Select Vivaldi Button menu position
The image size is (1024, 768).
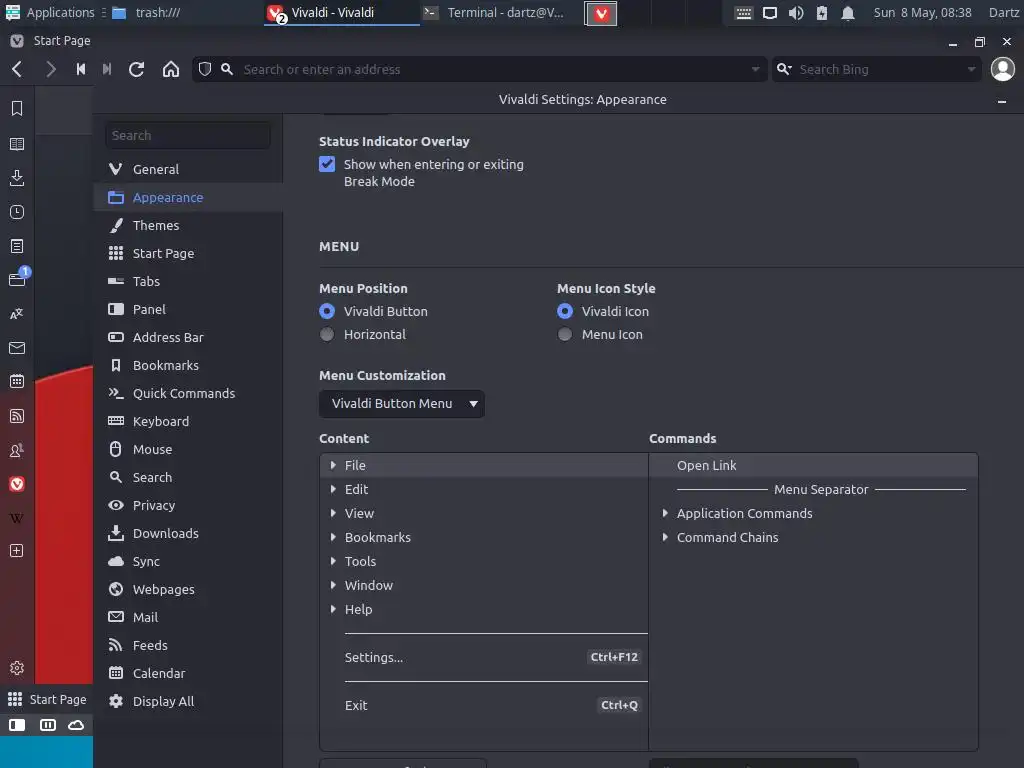click(327, 312)
